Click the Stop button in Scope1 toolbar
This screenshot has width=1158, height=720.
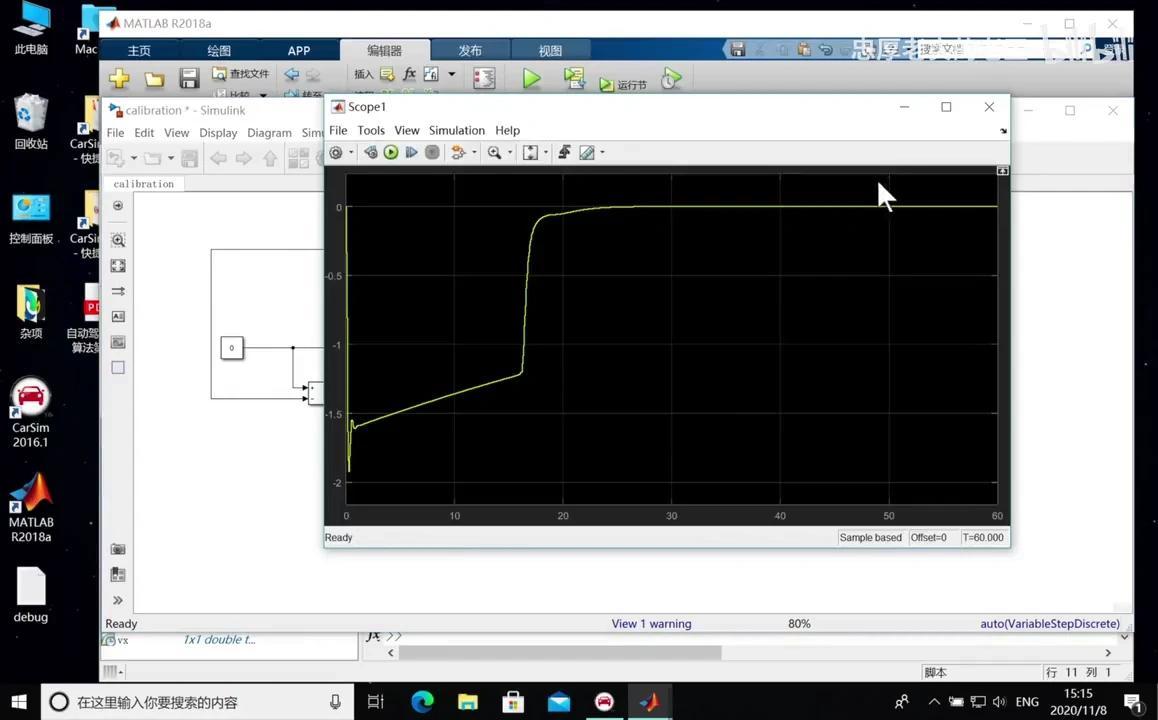[432, 153]
